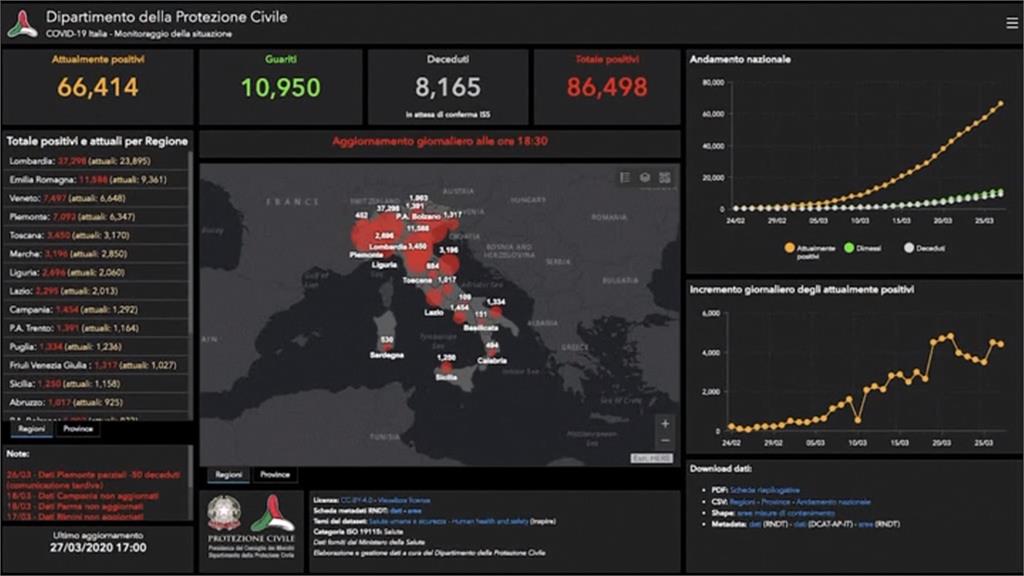Image resolution: width=1024 pixels, height=576 pixels.
Task: Switch region list to Regioni tab
Action: pyautogui.click(x=31, y=429)
